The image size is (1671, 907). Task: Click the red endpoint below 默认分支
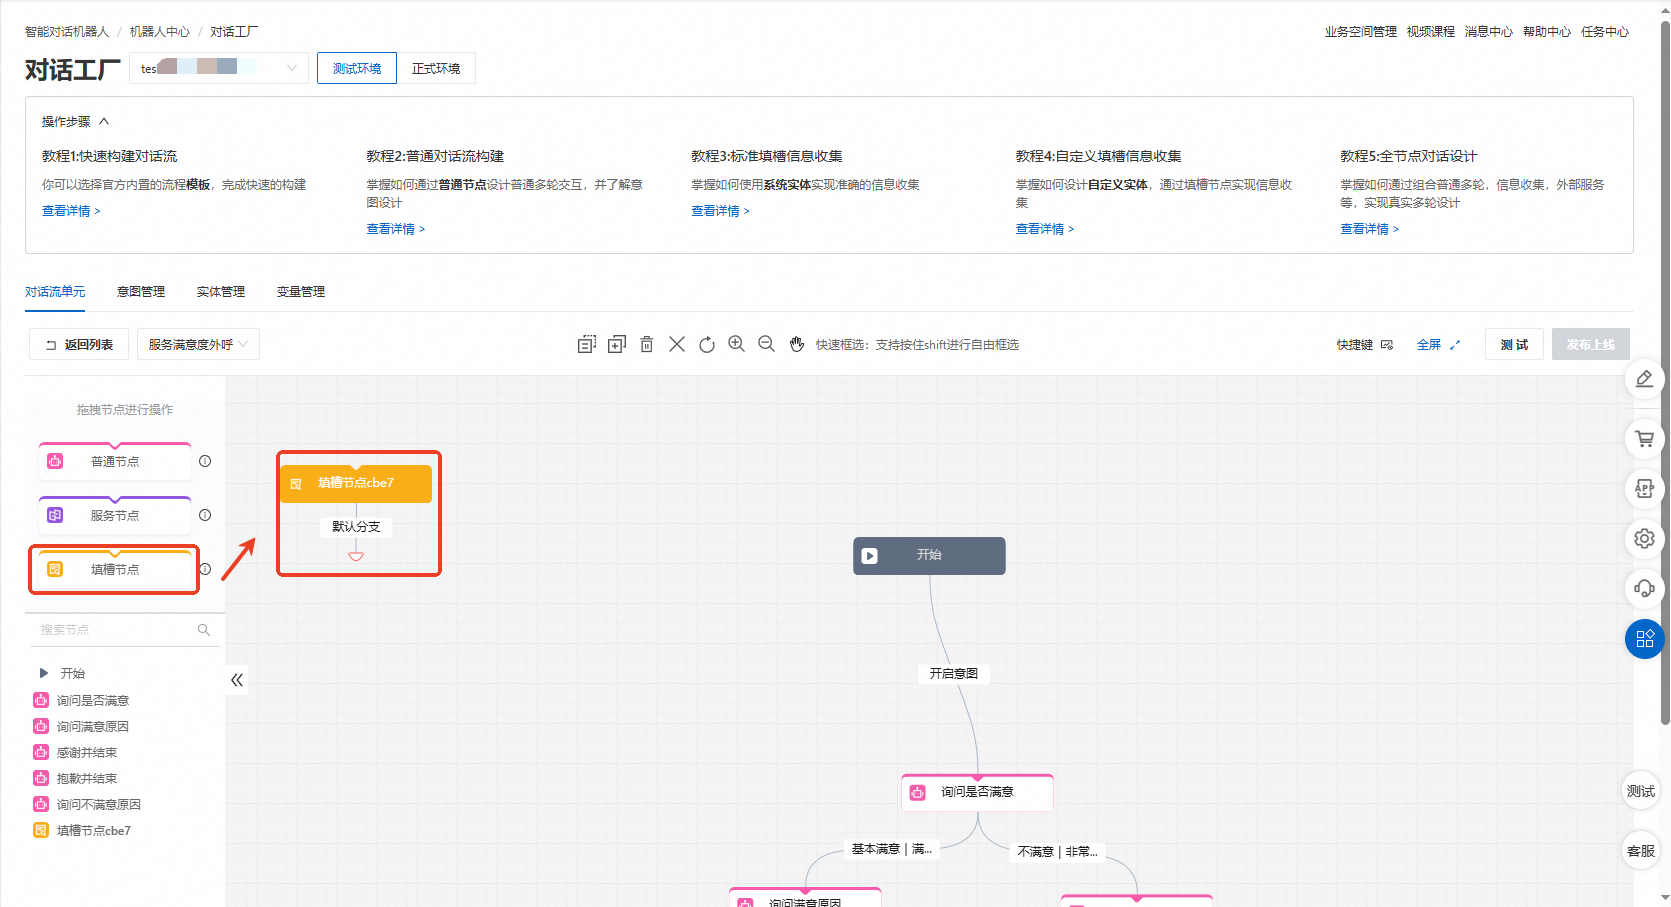[356, 556]
